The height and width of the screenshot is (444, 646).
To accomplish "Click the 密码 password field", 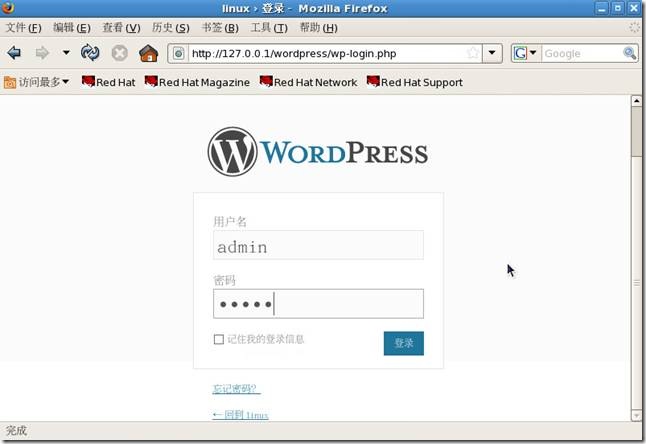I will (318, 304).
